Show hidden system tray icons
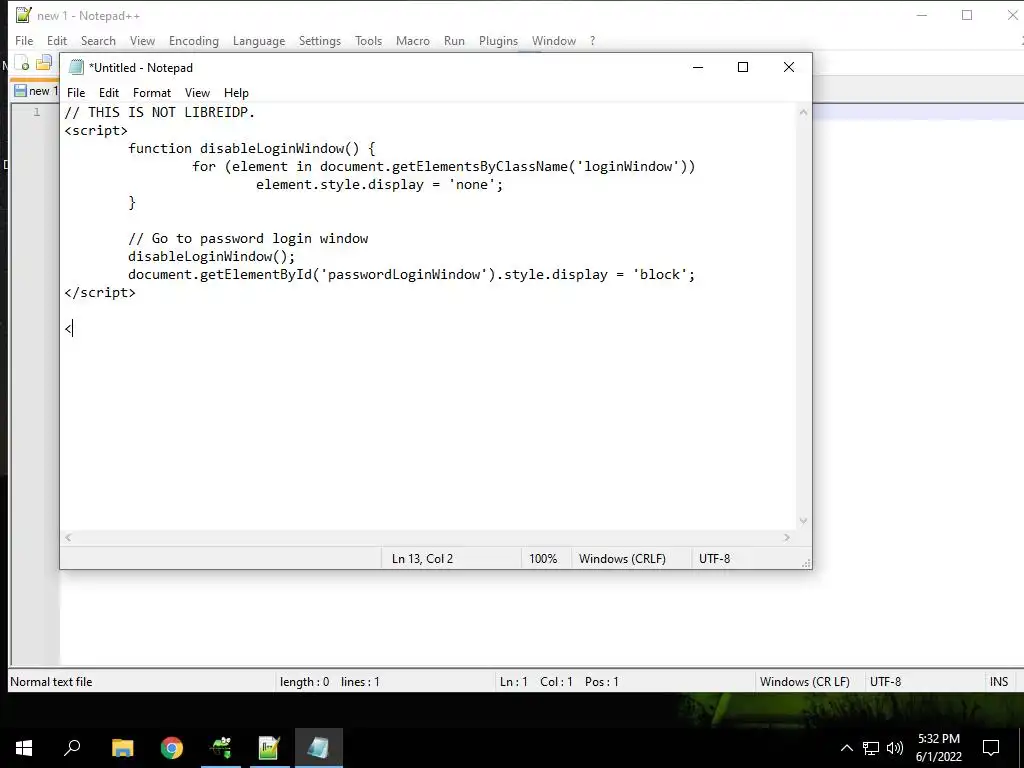Screen dimensions: 1024x768 pos(846,748)
